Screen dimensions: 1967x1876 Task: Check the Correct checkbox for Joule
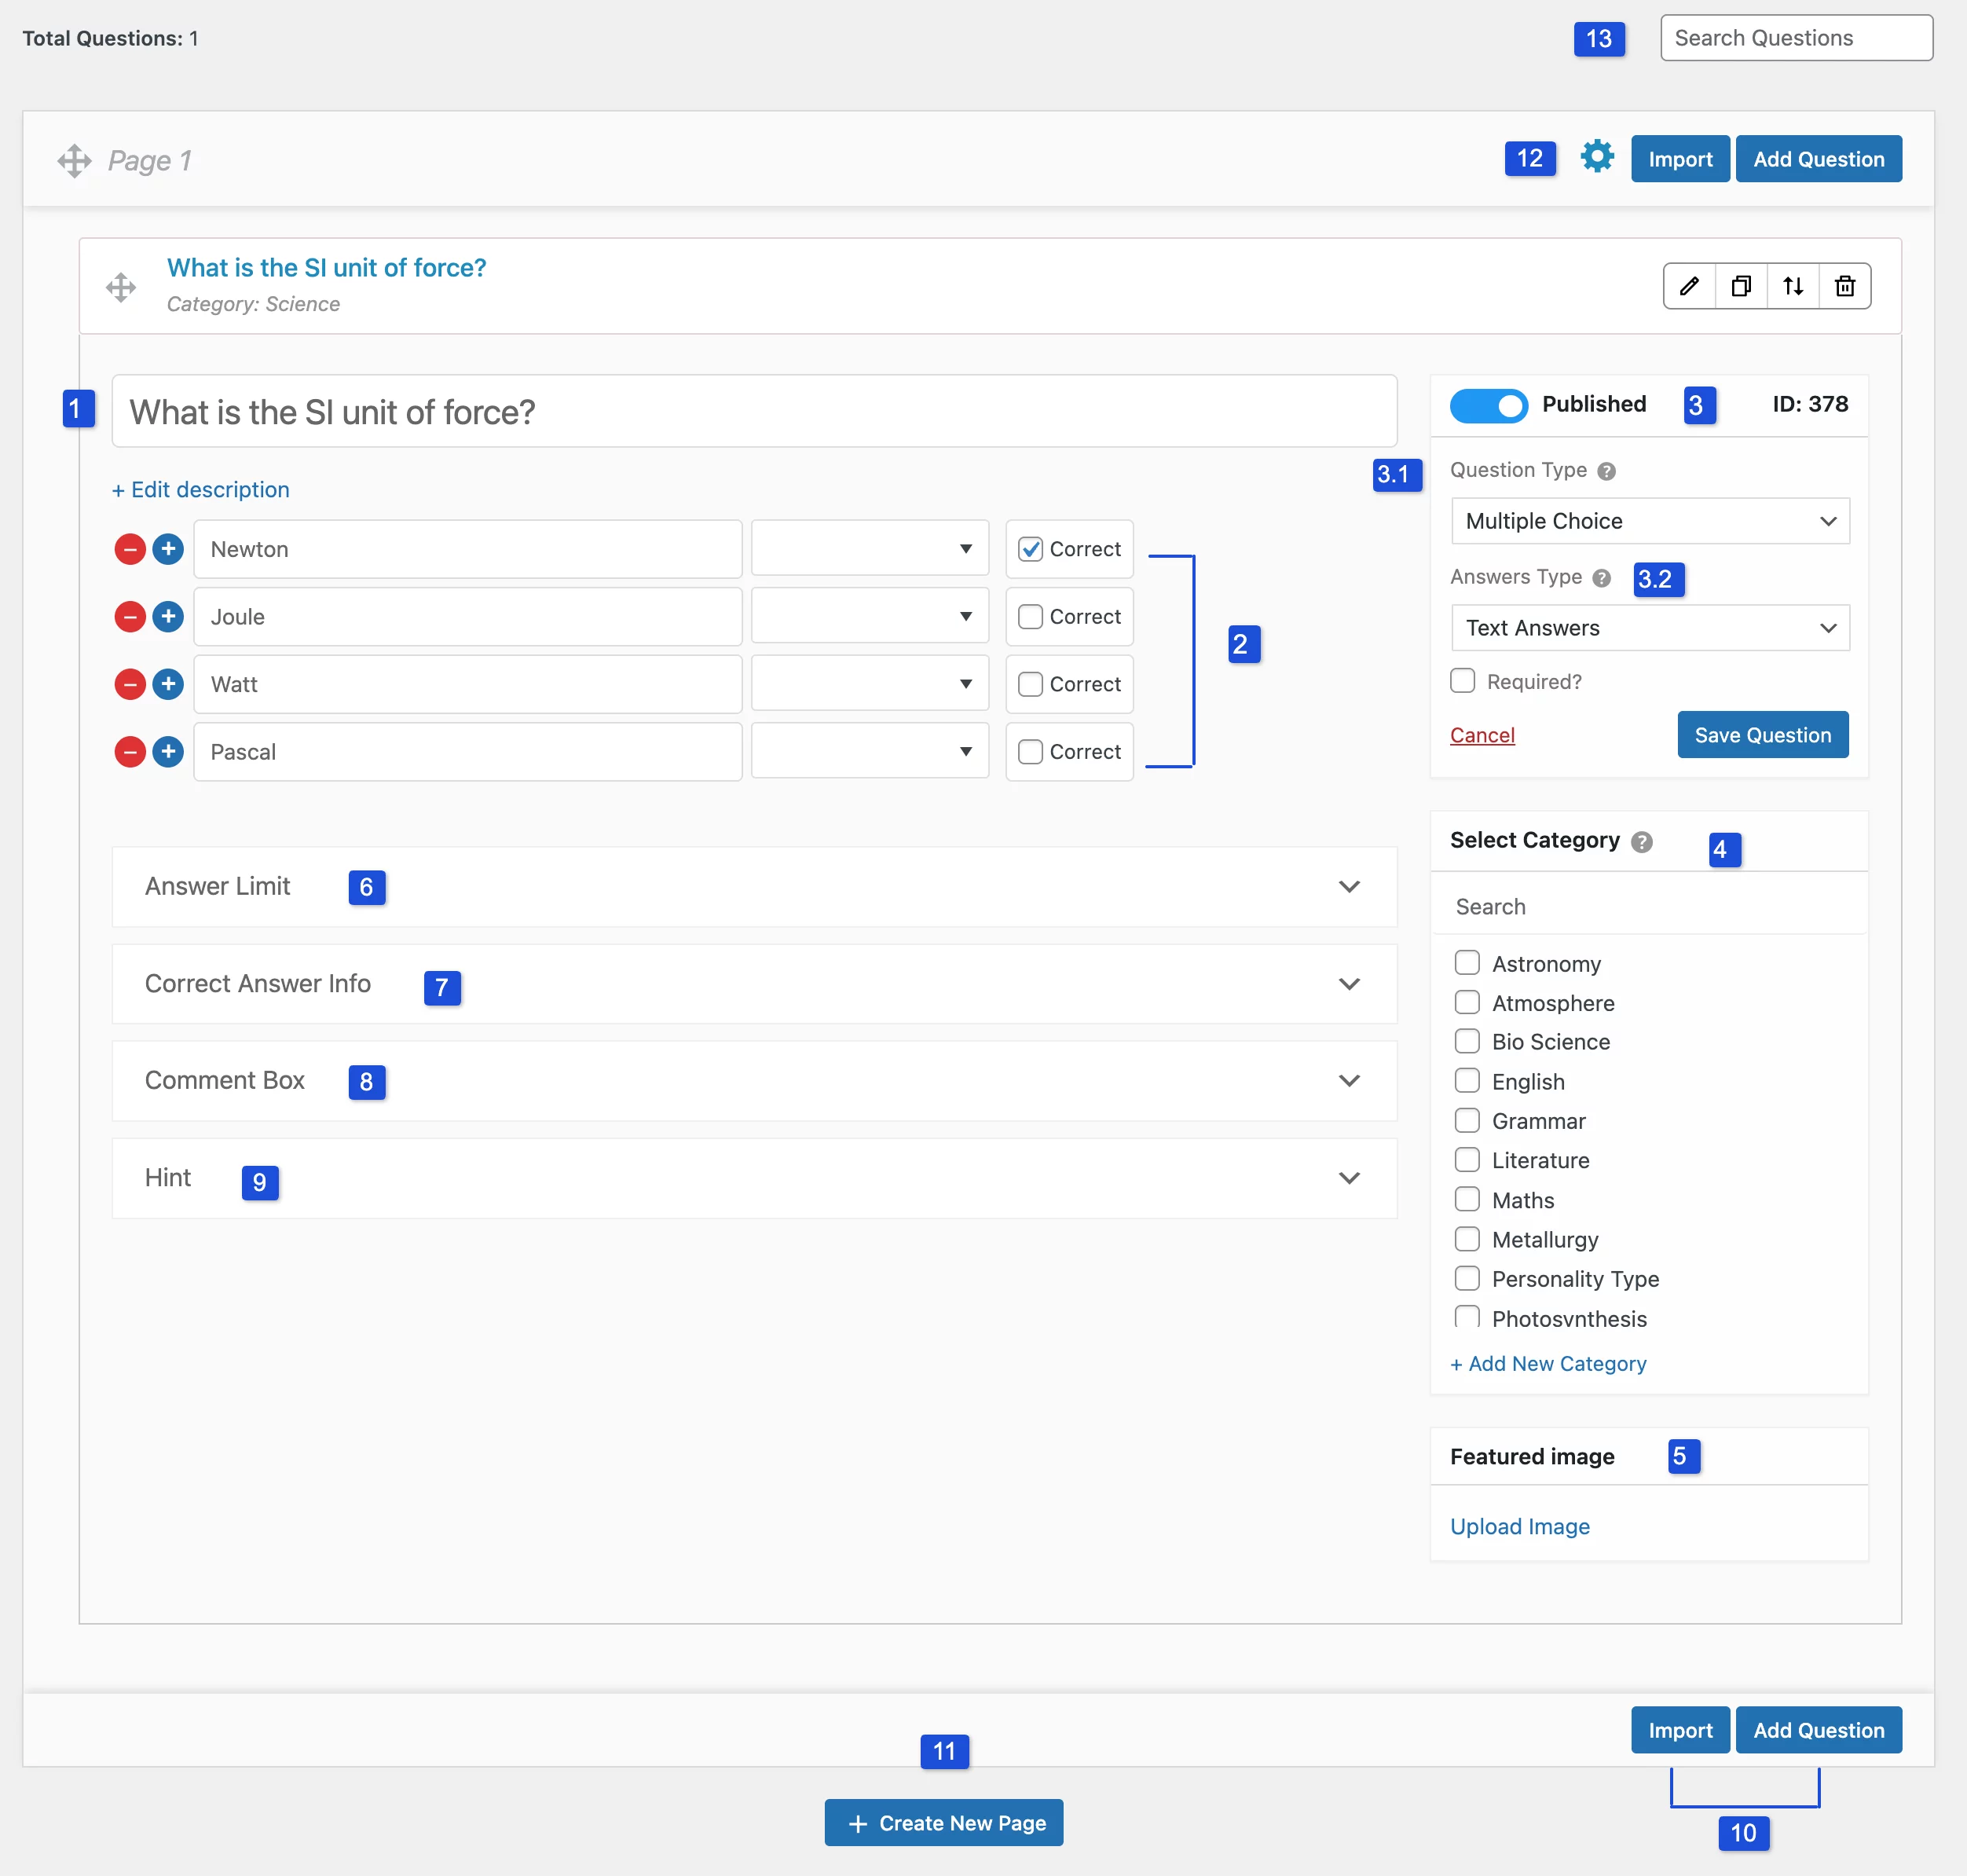tap(1030, 616)
